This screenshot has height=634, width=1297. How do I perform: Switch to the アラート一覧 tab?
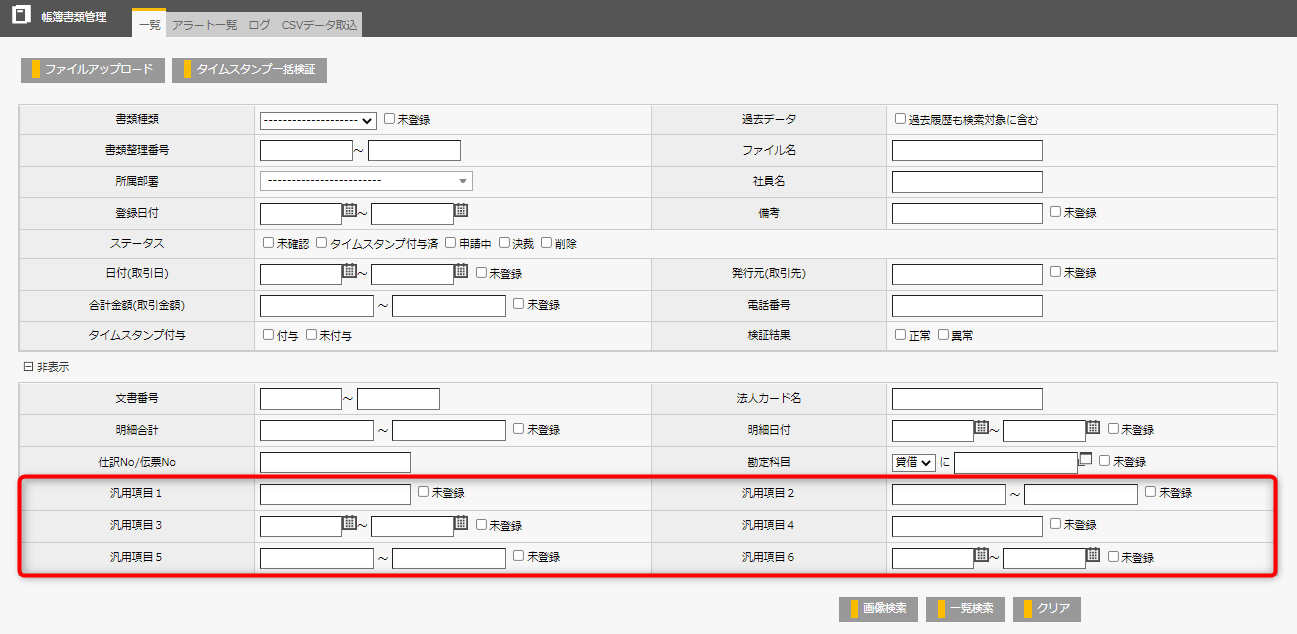pyautogui.click(x=204, y=24)
